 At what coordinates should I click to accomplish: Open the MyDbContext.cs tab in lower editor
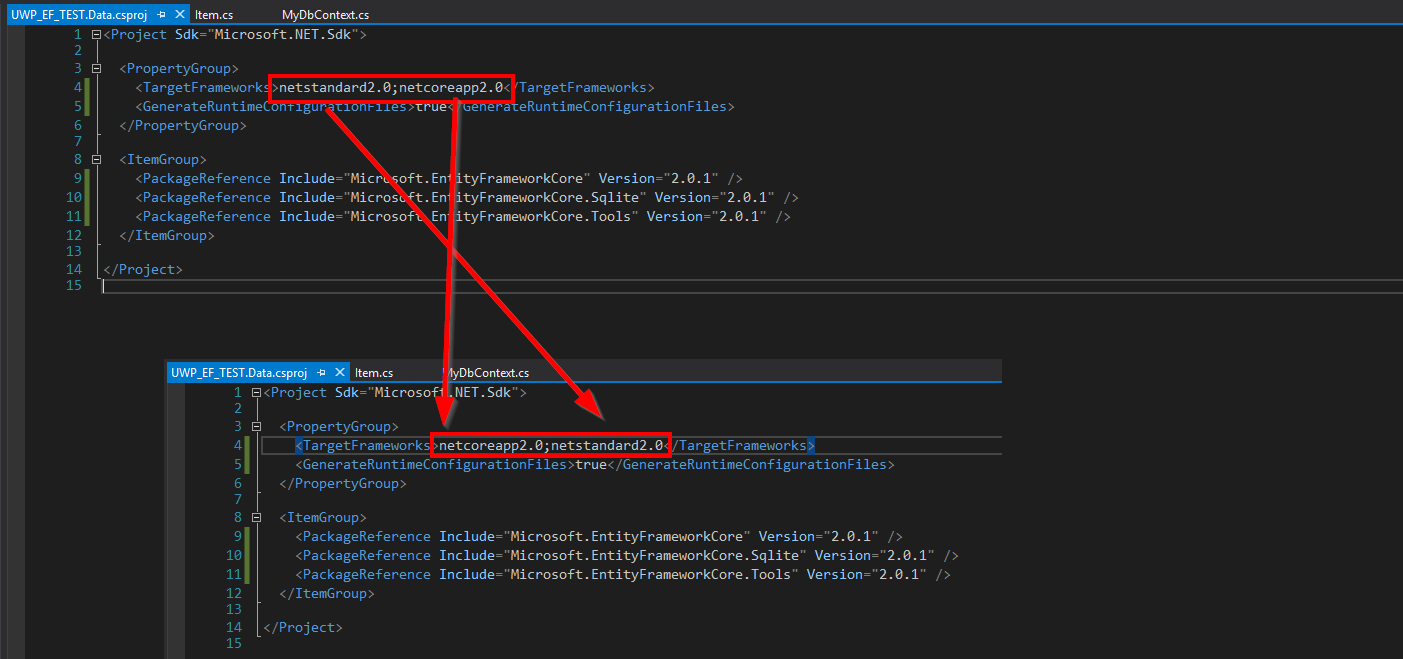click(486, 373)
